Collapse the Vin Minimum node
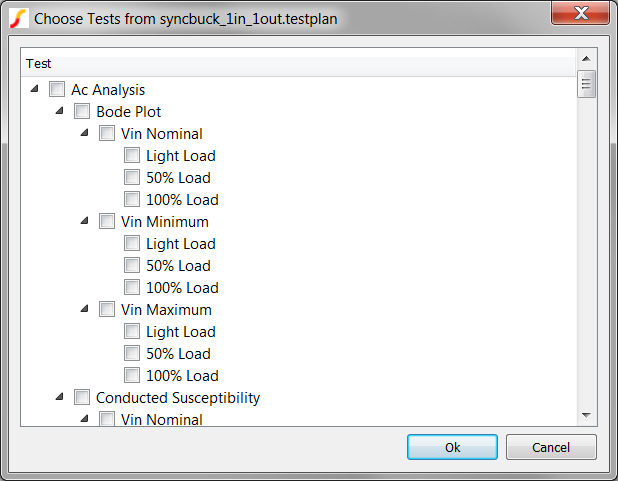Viewport: 618px width, 481px height. click(x=85, y=221)
